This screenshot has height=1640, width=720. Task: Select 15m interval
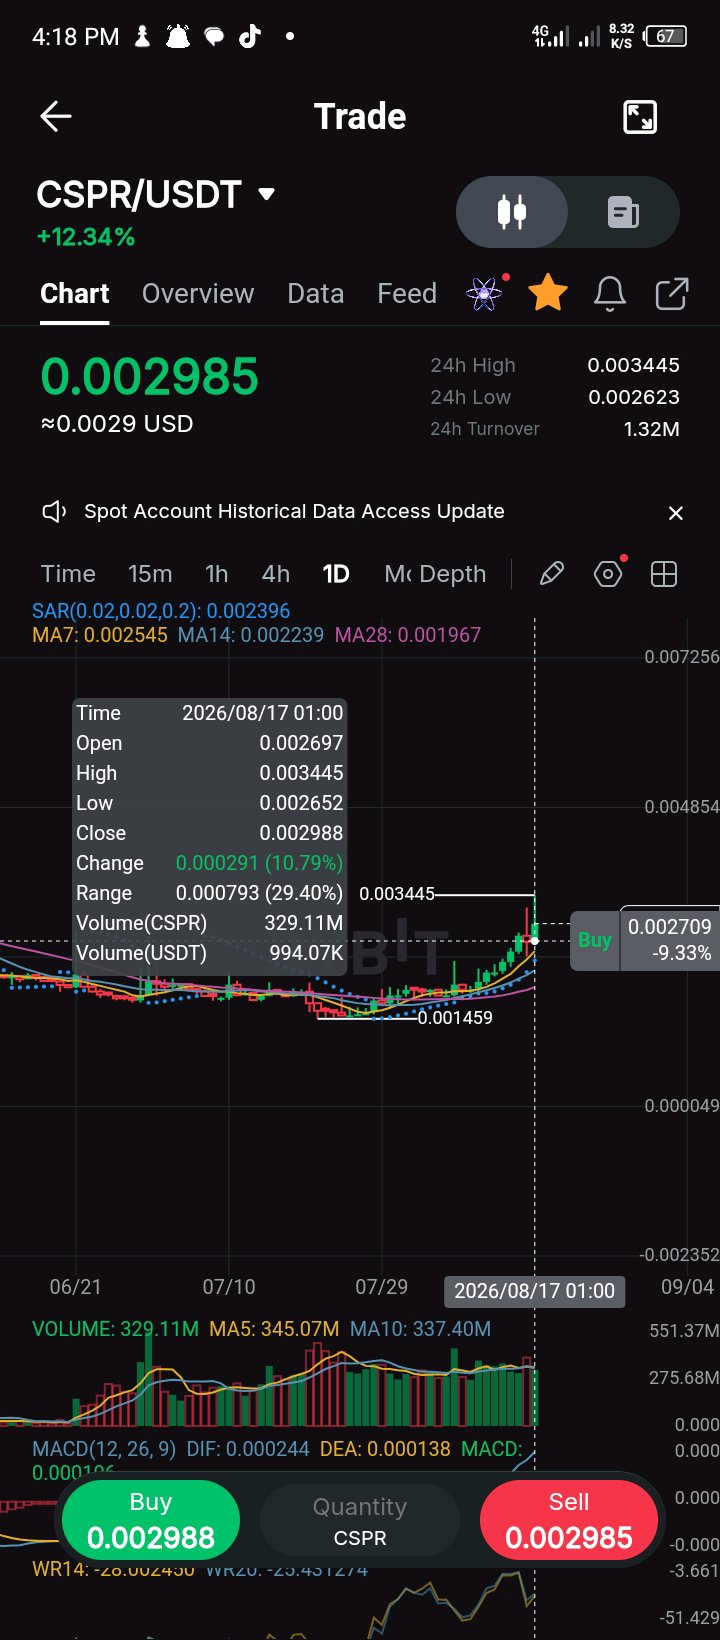point(150,574)
